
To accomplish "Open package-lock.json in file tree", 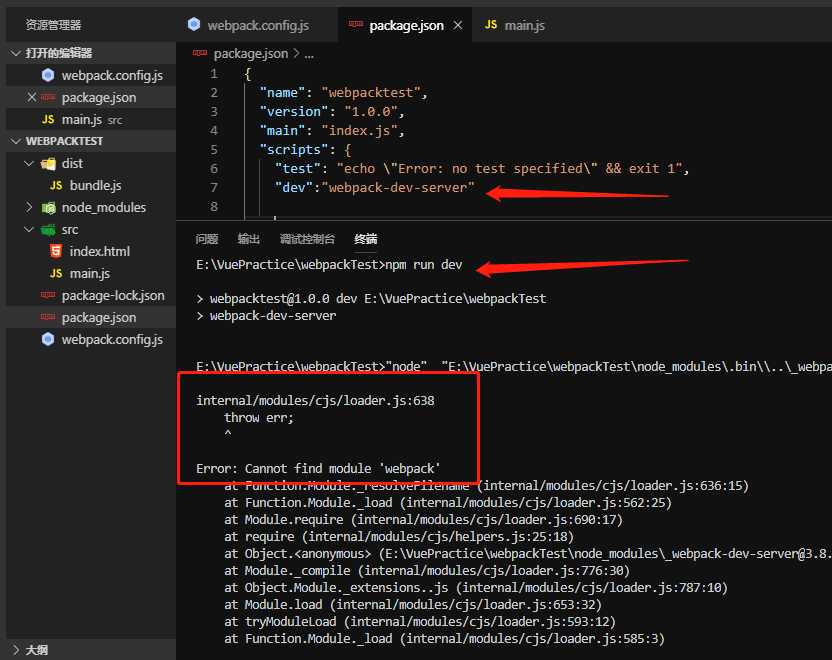I will click(91, 296).
